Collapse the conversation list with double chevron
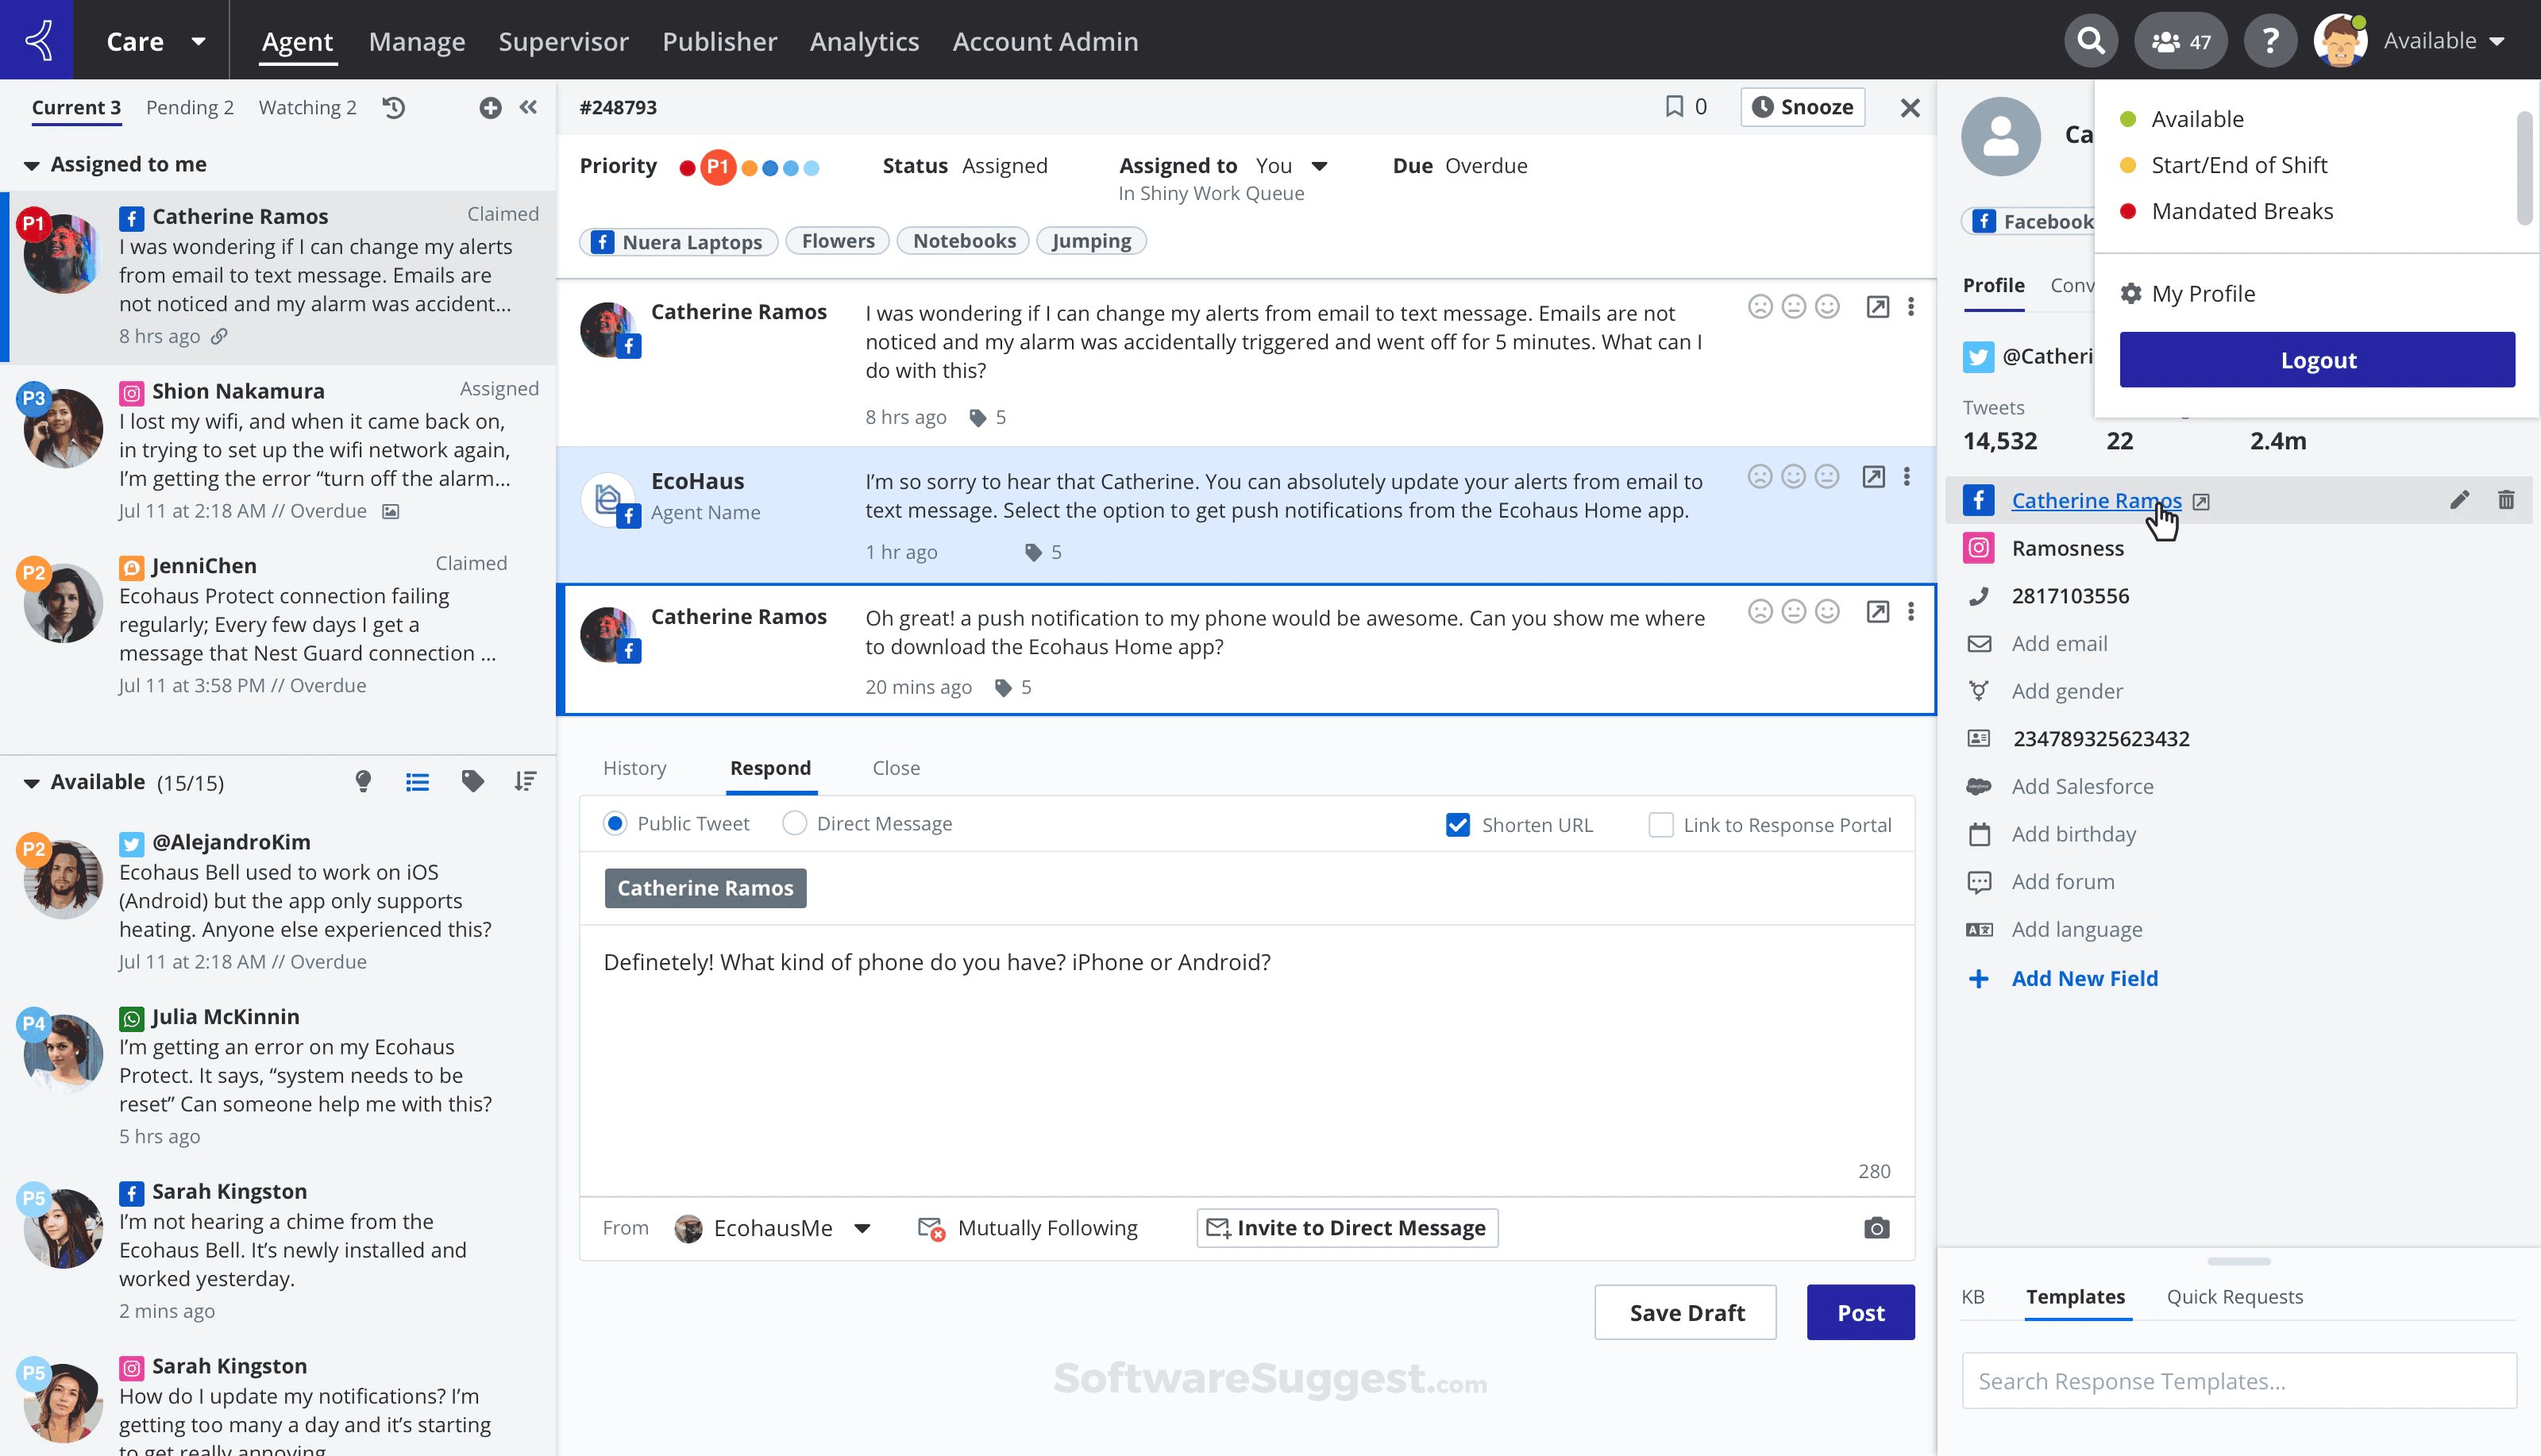 529,108
